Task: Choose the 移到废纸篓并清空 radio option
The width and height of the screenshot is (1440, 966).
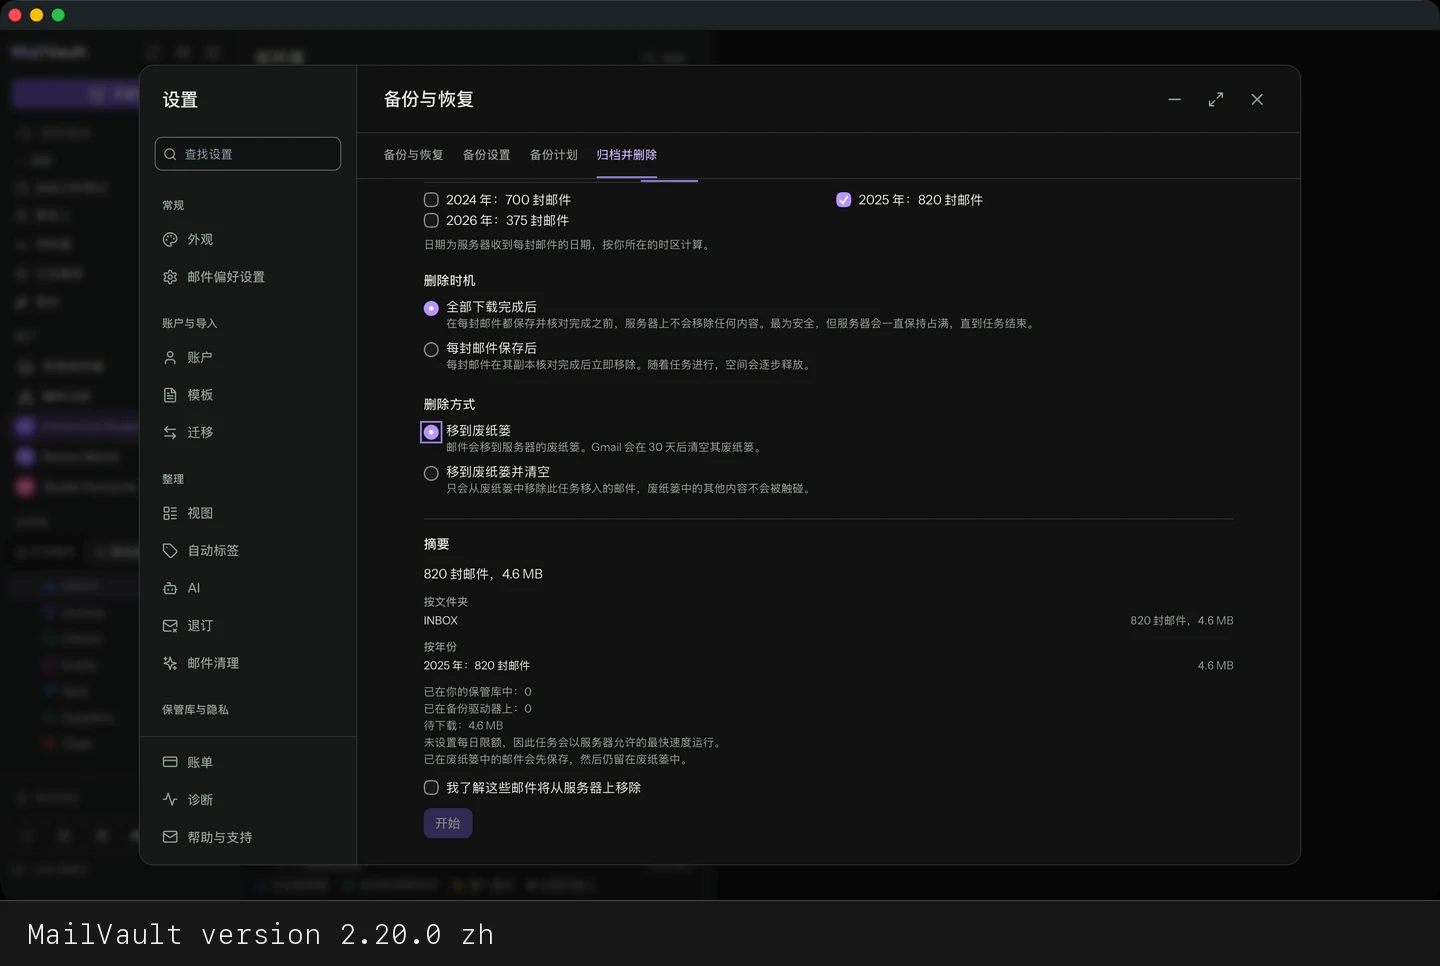Action: (431, 474)
